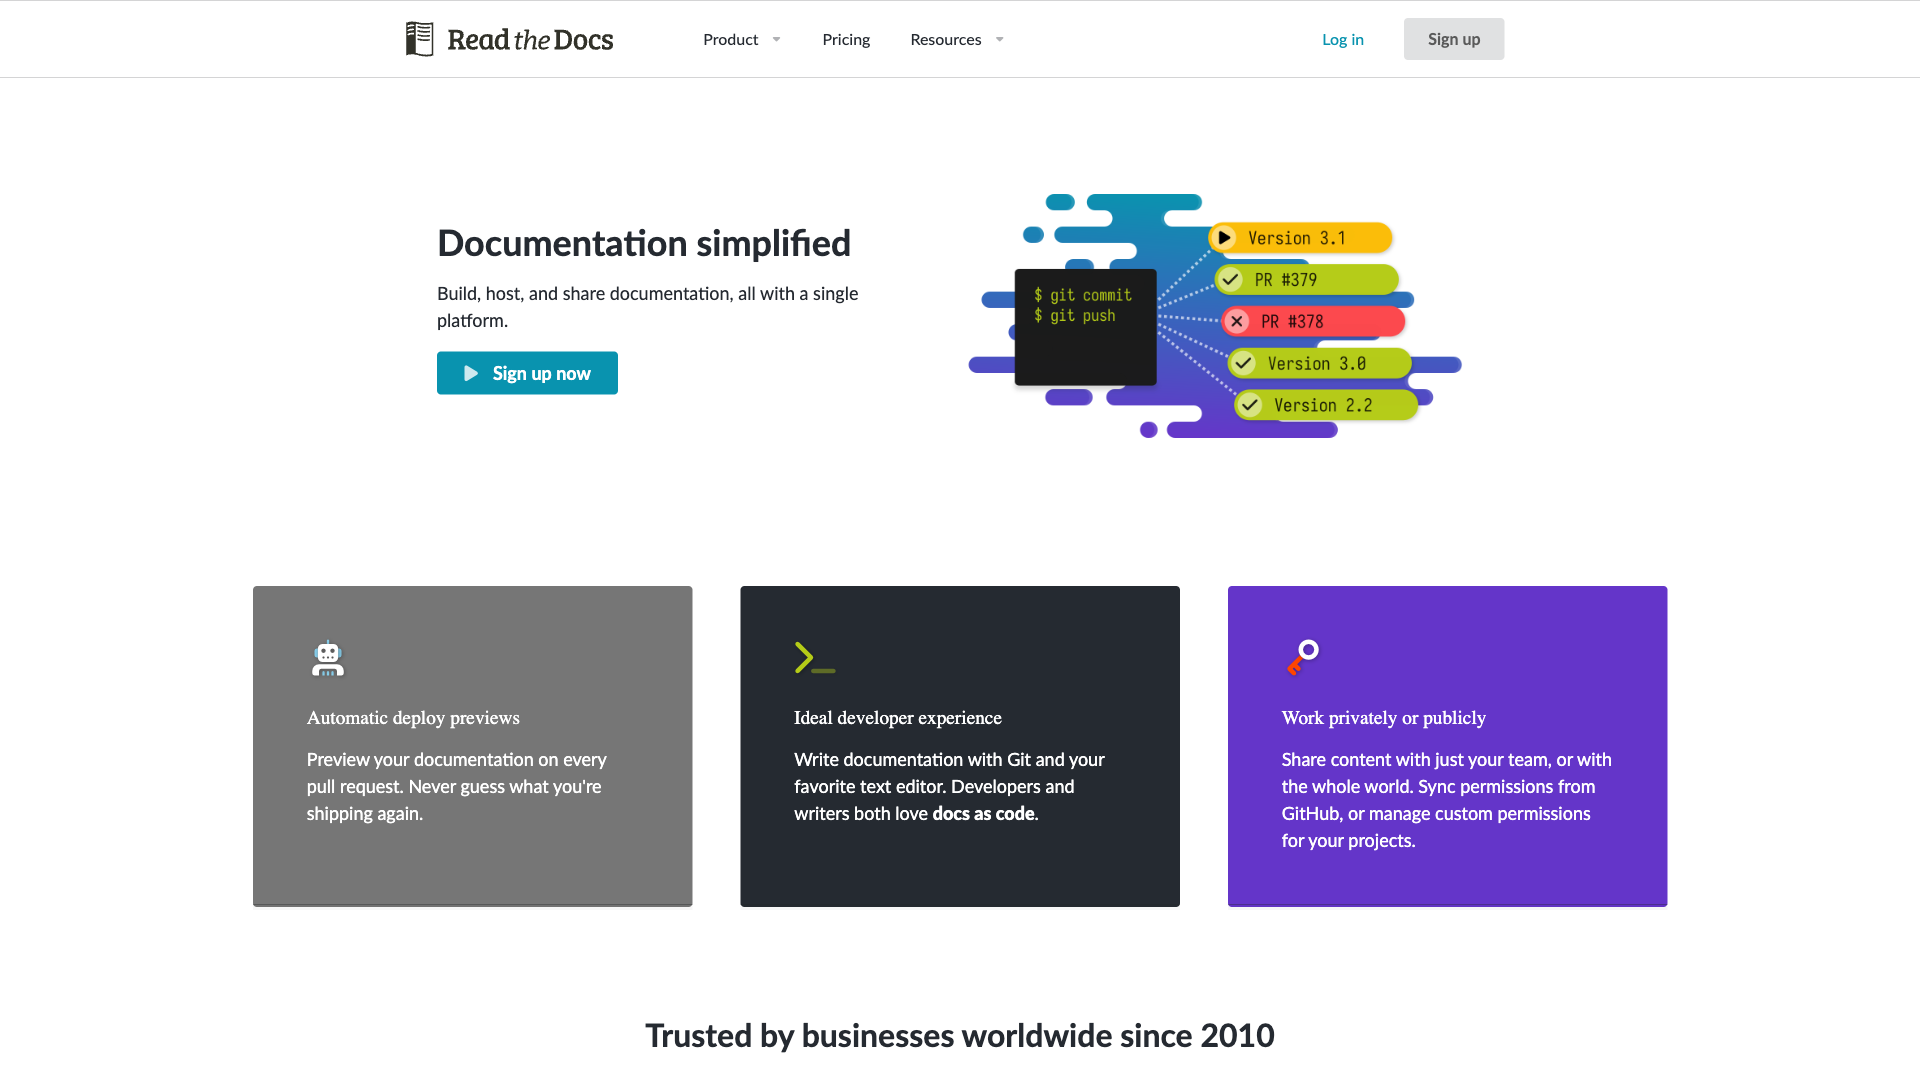
Task: Select the PR #378 label
Action: (x=1291, y=321)
